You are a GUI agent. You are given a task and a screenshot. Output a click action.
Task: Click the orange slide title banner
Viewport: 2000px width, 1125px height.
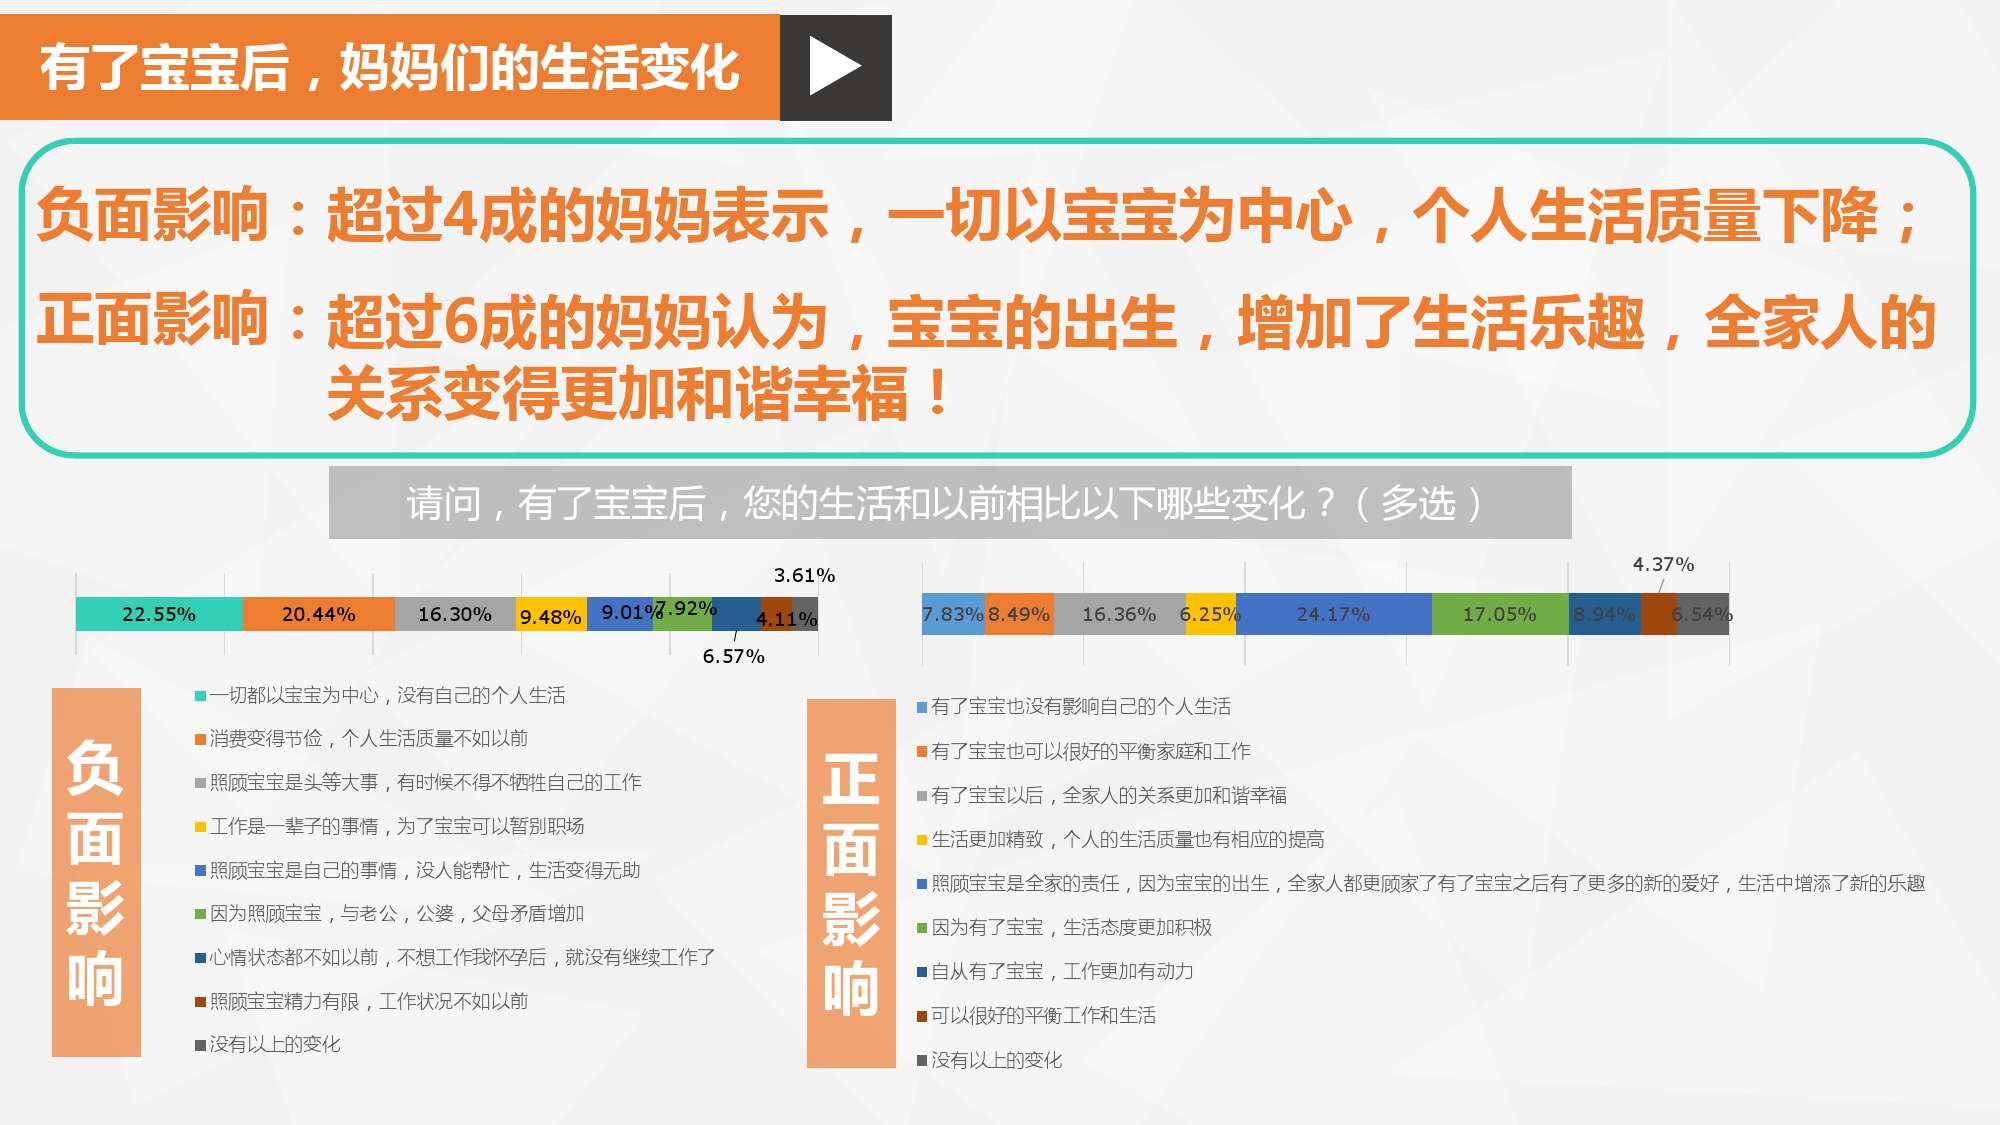[x=389, y=68]
